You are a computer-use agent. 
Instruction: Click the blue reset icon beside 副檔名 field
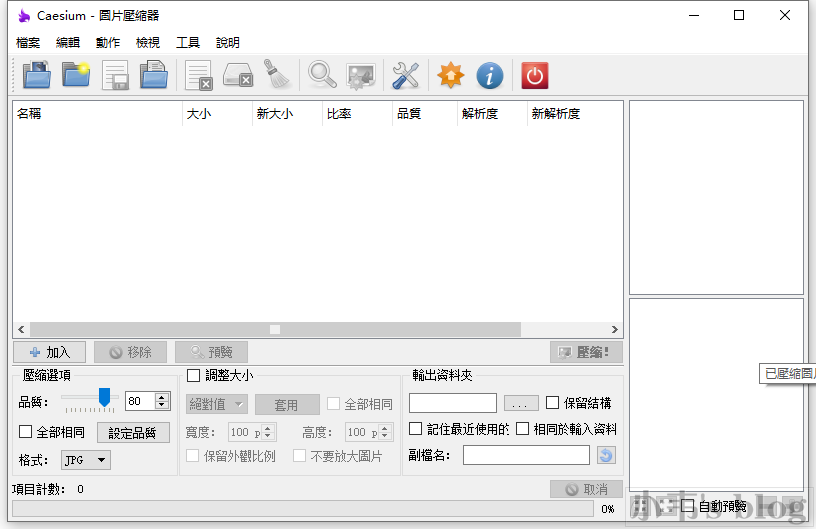tap(606, 455)
